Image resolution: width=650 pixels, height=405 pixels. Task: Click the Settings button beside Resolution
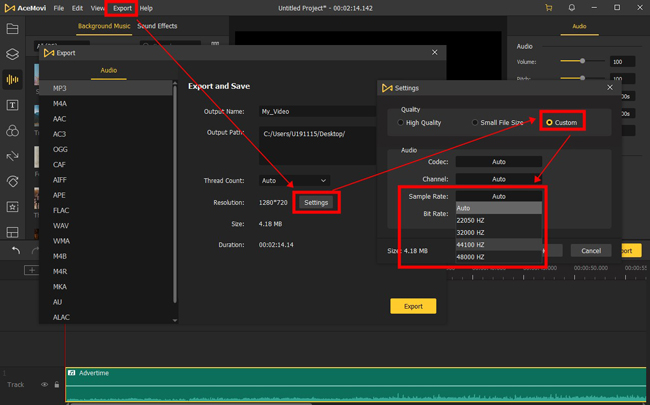pyautogui.click(x=316, y=203)
